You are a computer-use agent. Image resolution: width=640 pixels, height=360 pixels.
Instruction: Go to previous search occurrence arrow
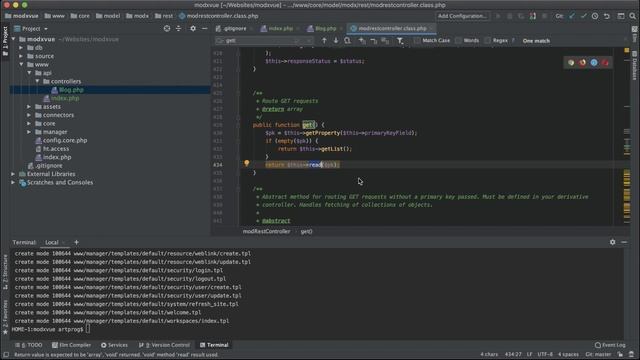[324, 40]
